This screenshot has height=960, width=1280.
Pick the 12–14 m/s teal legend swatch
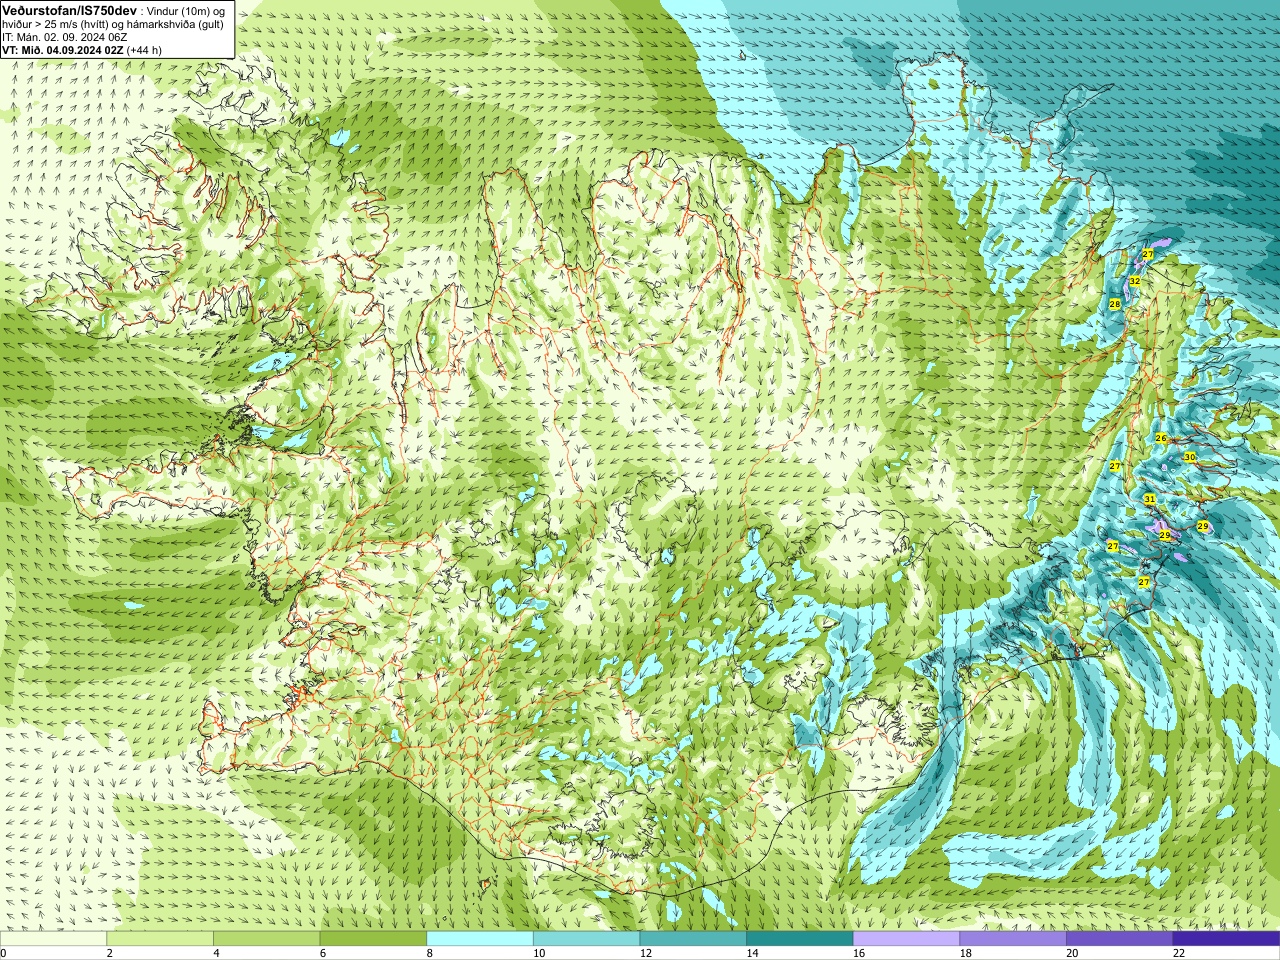coord(693,939)
